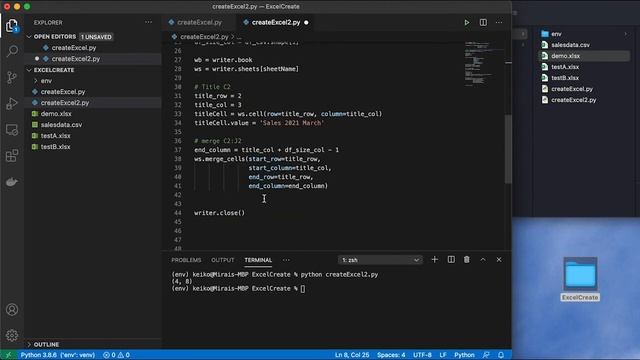Open Run and Debug view
This screenshot has width=640, height=360.
pos(12,104)
